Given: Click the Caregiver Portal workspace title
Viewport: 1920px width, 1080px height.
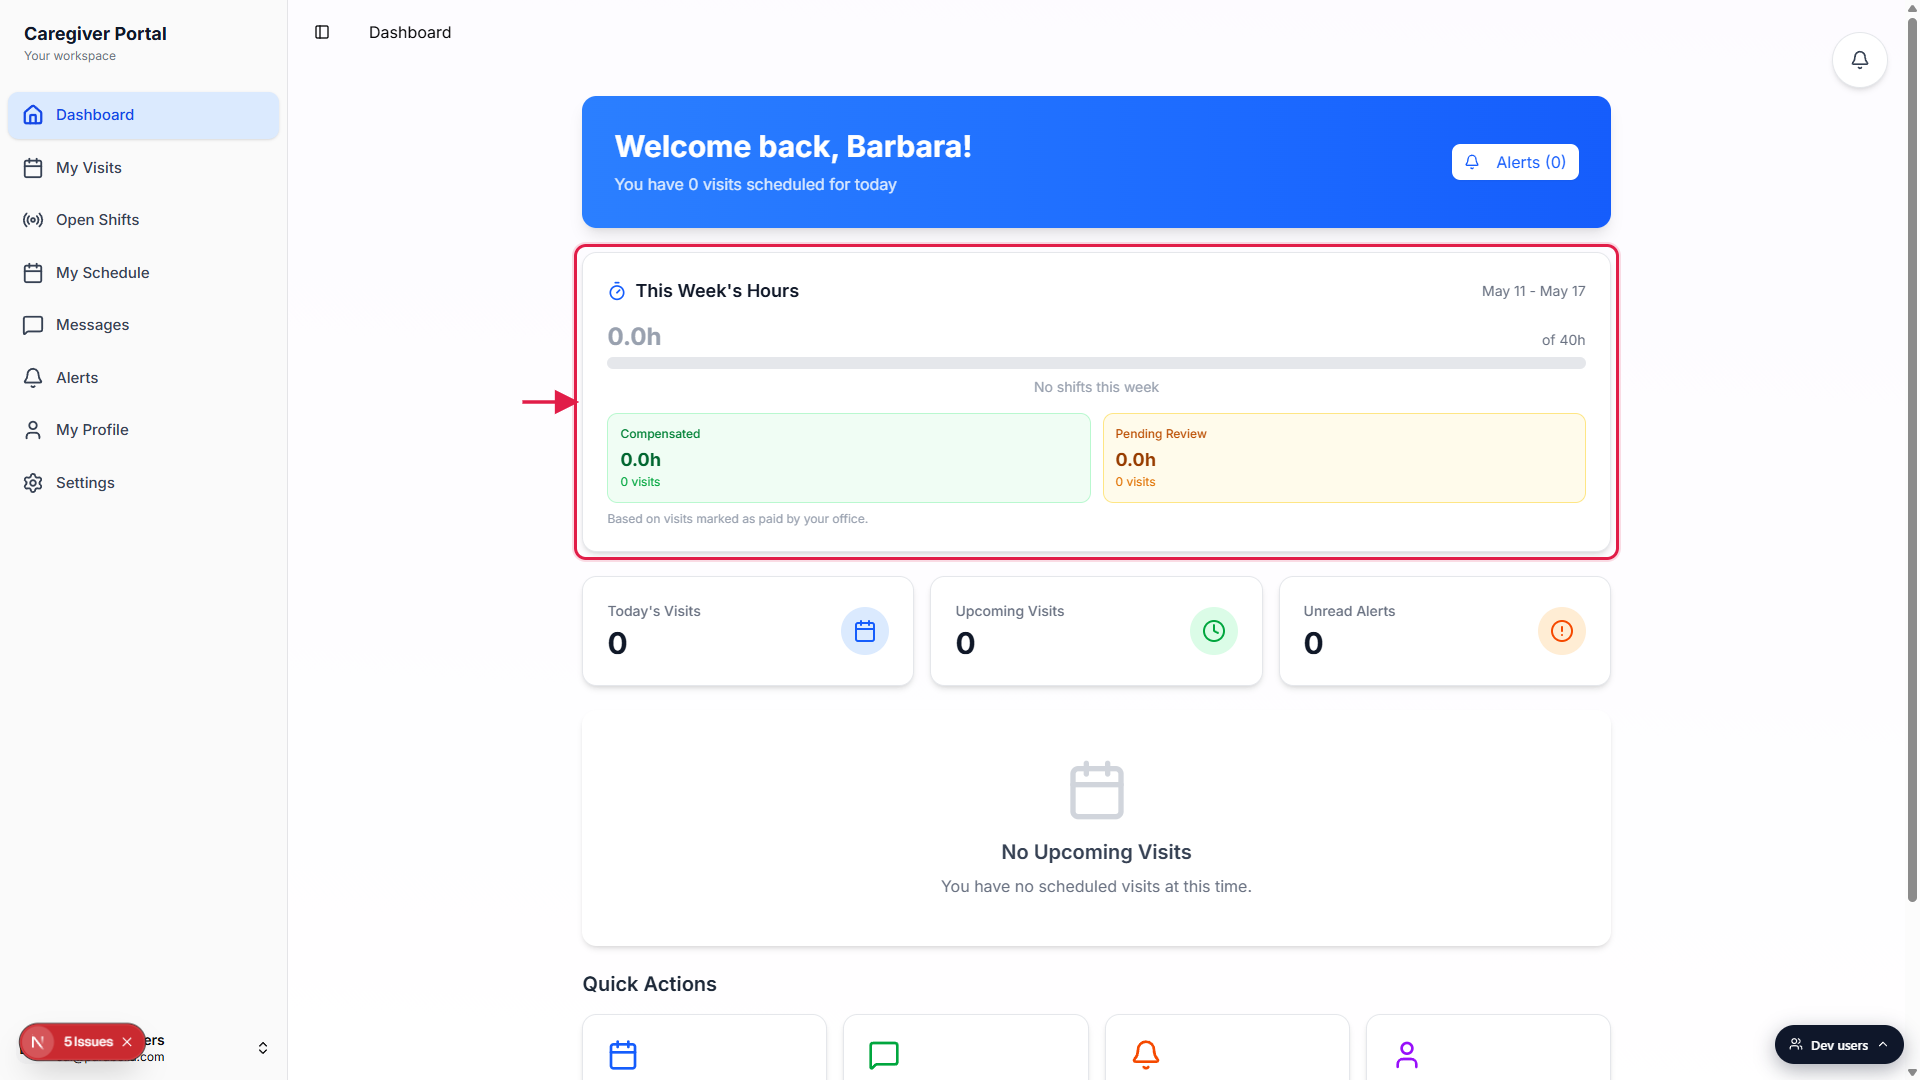Looking at the screenshot, I should coord(95,34).
